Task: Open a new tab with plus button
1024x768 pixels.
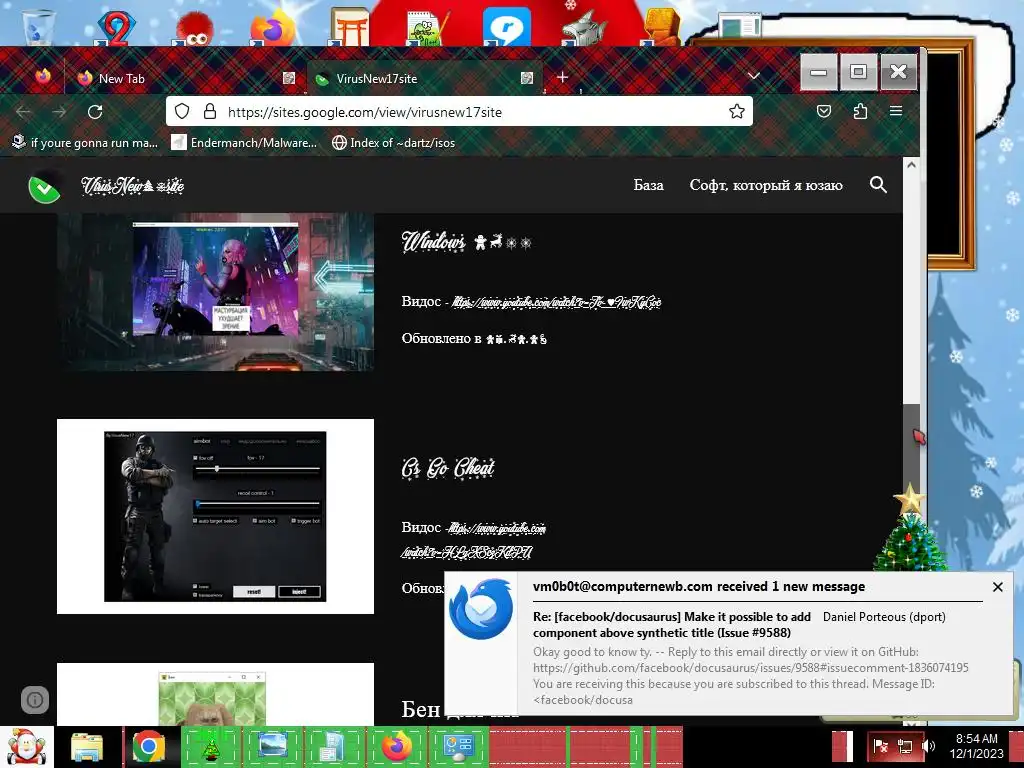Action: [562, 78]
